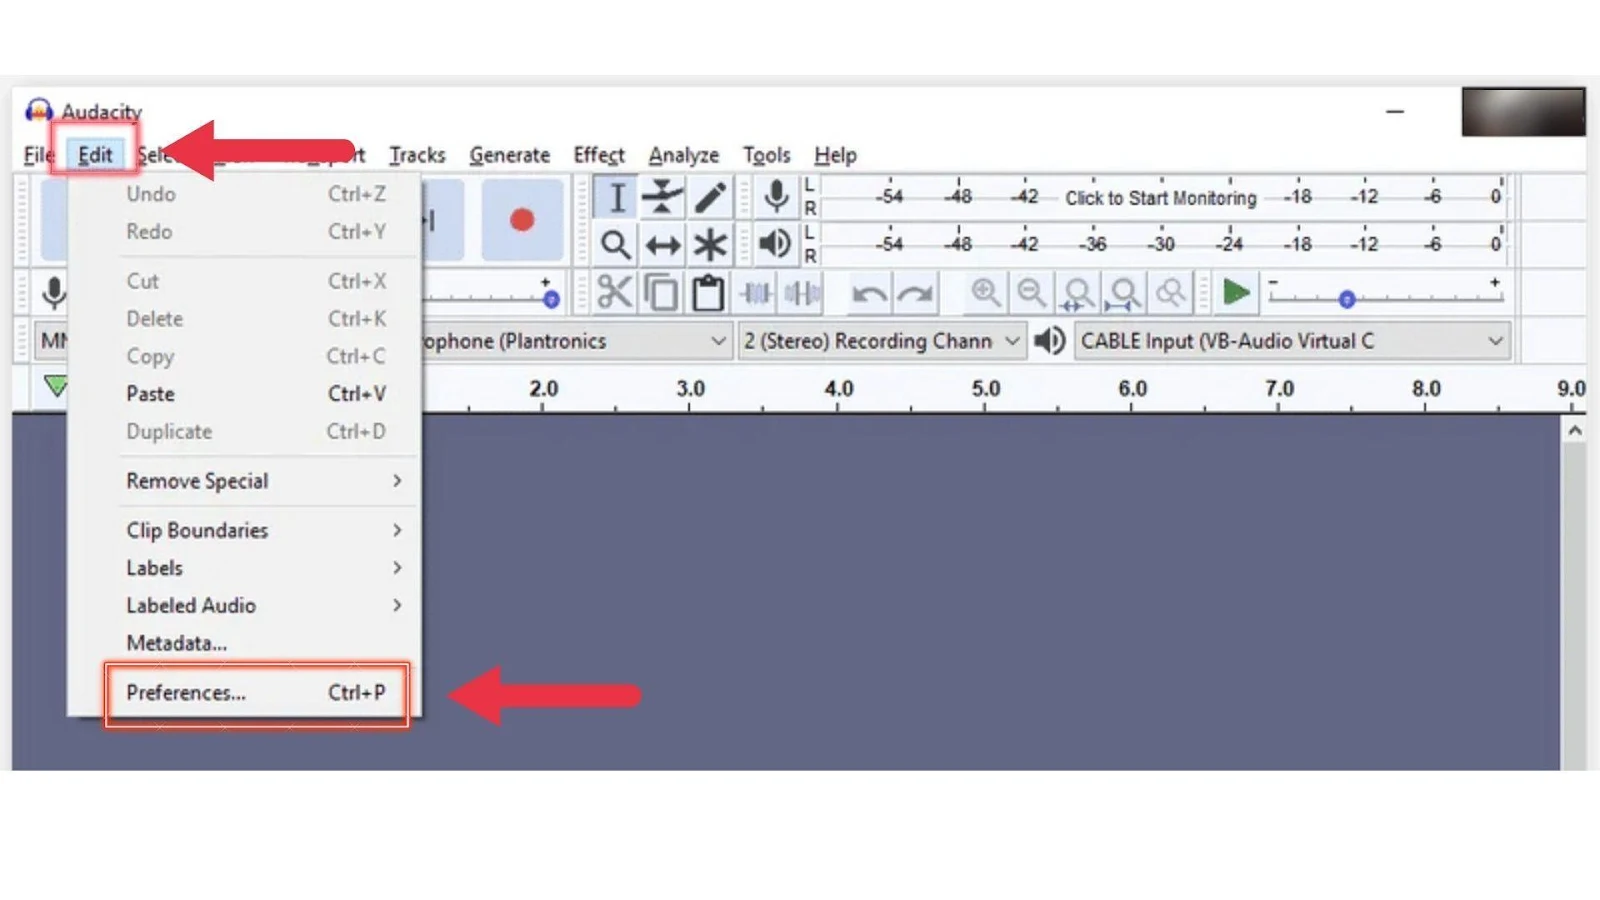1600x900 pixels.
Task: Click the Fit Project zoom icon
Action: pyautogui.click(x=1124, y=293)
